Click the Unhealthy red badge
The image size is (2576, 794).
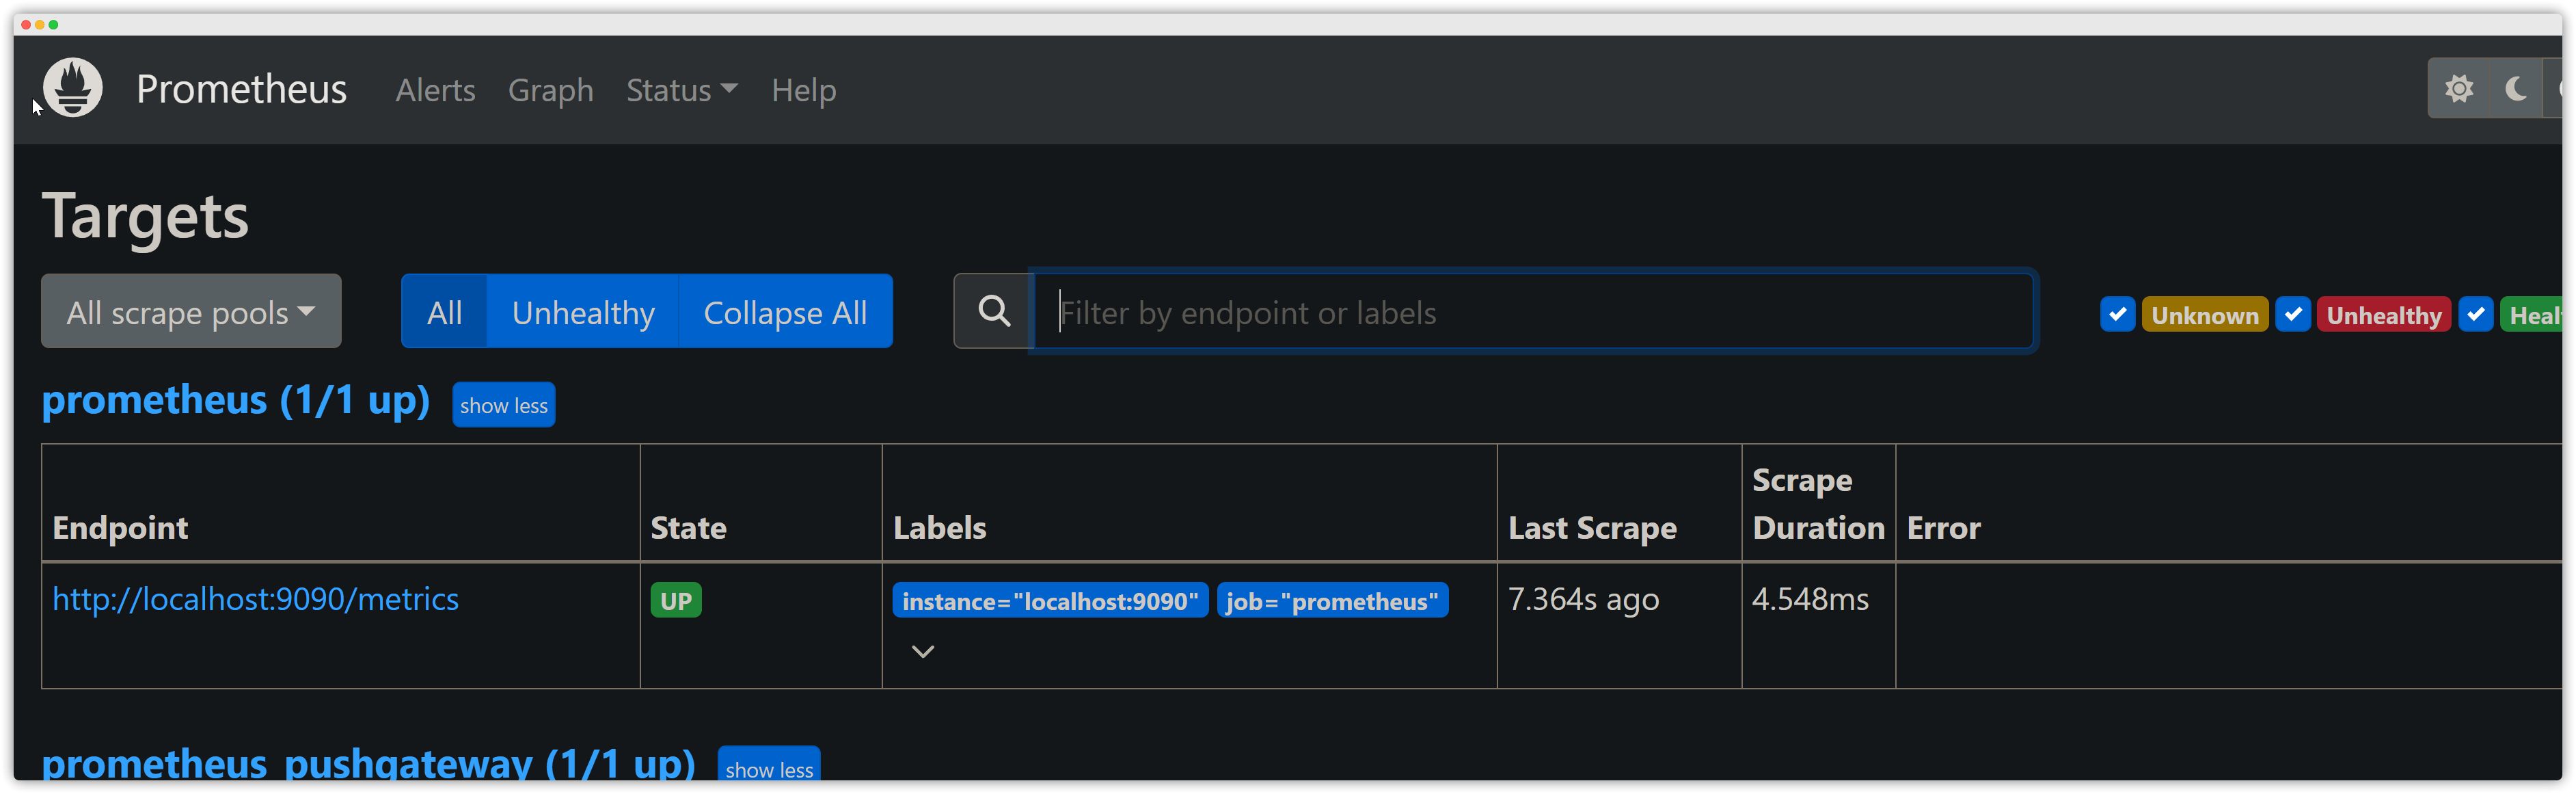coord(2383,314)
